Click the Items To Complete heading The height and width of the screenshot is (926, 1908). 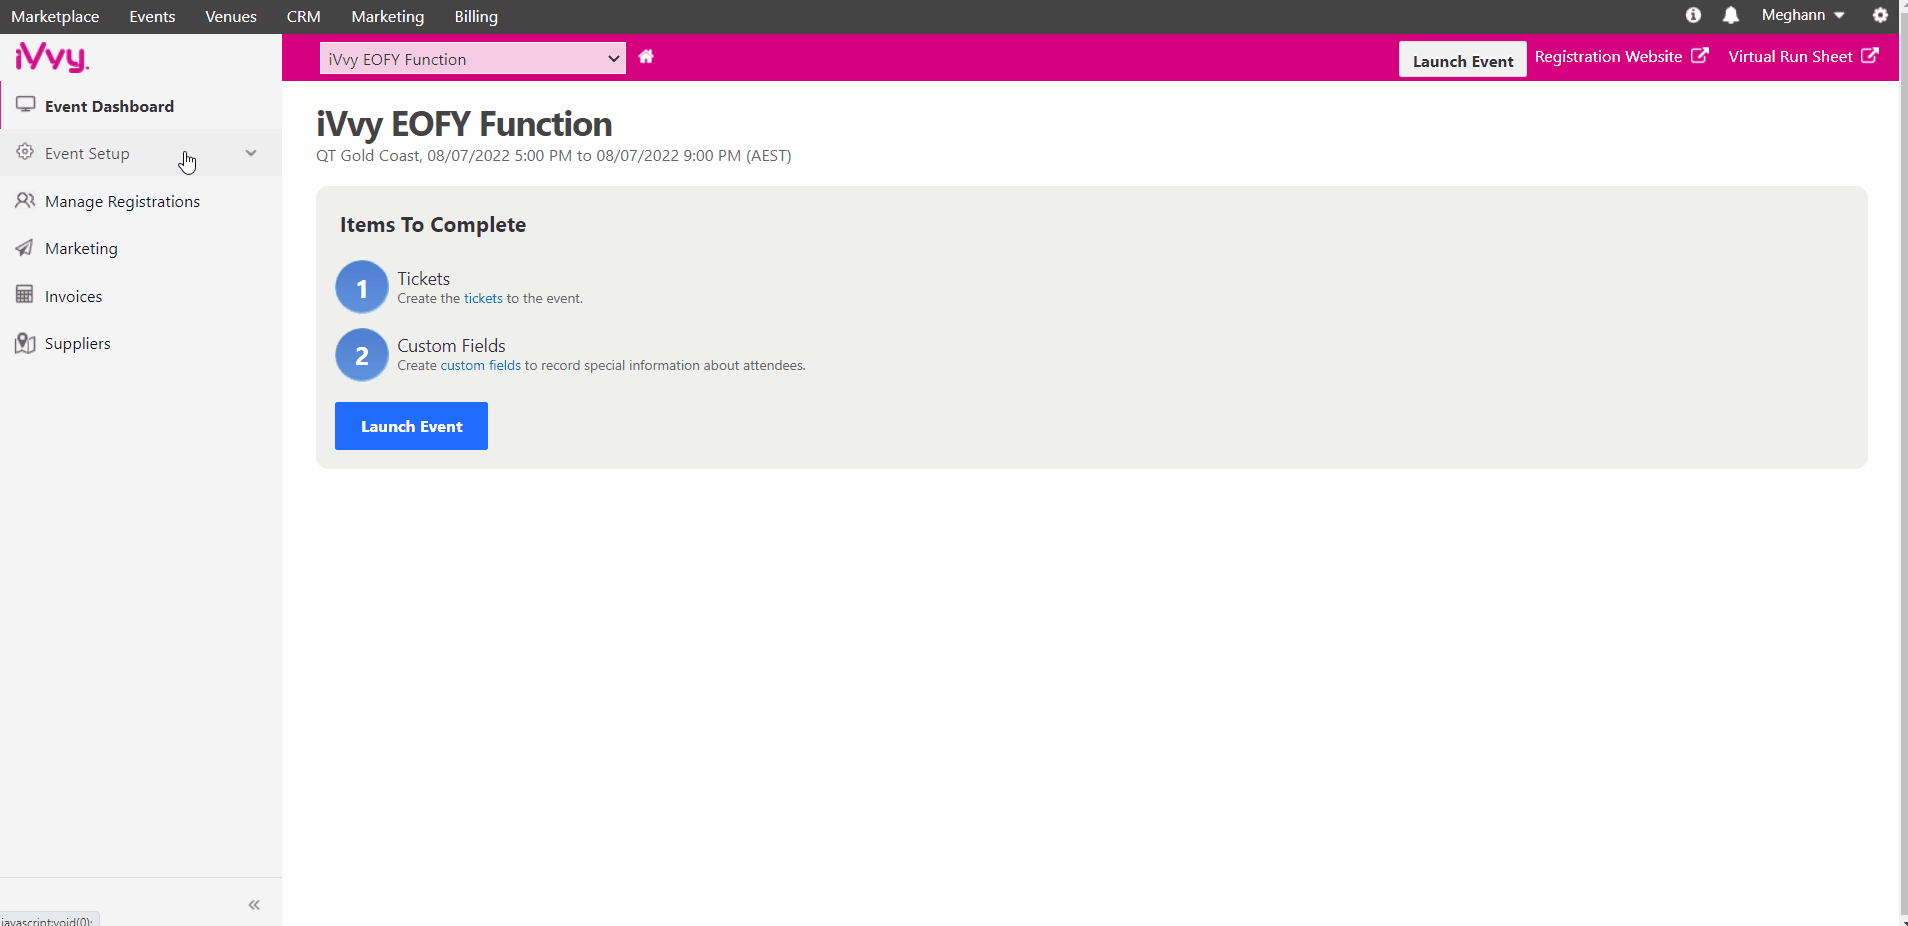tap(433, 225)
